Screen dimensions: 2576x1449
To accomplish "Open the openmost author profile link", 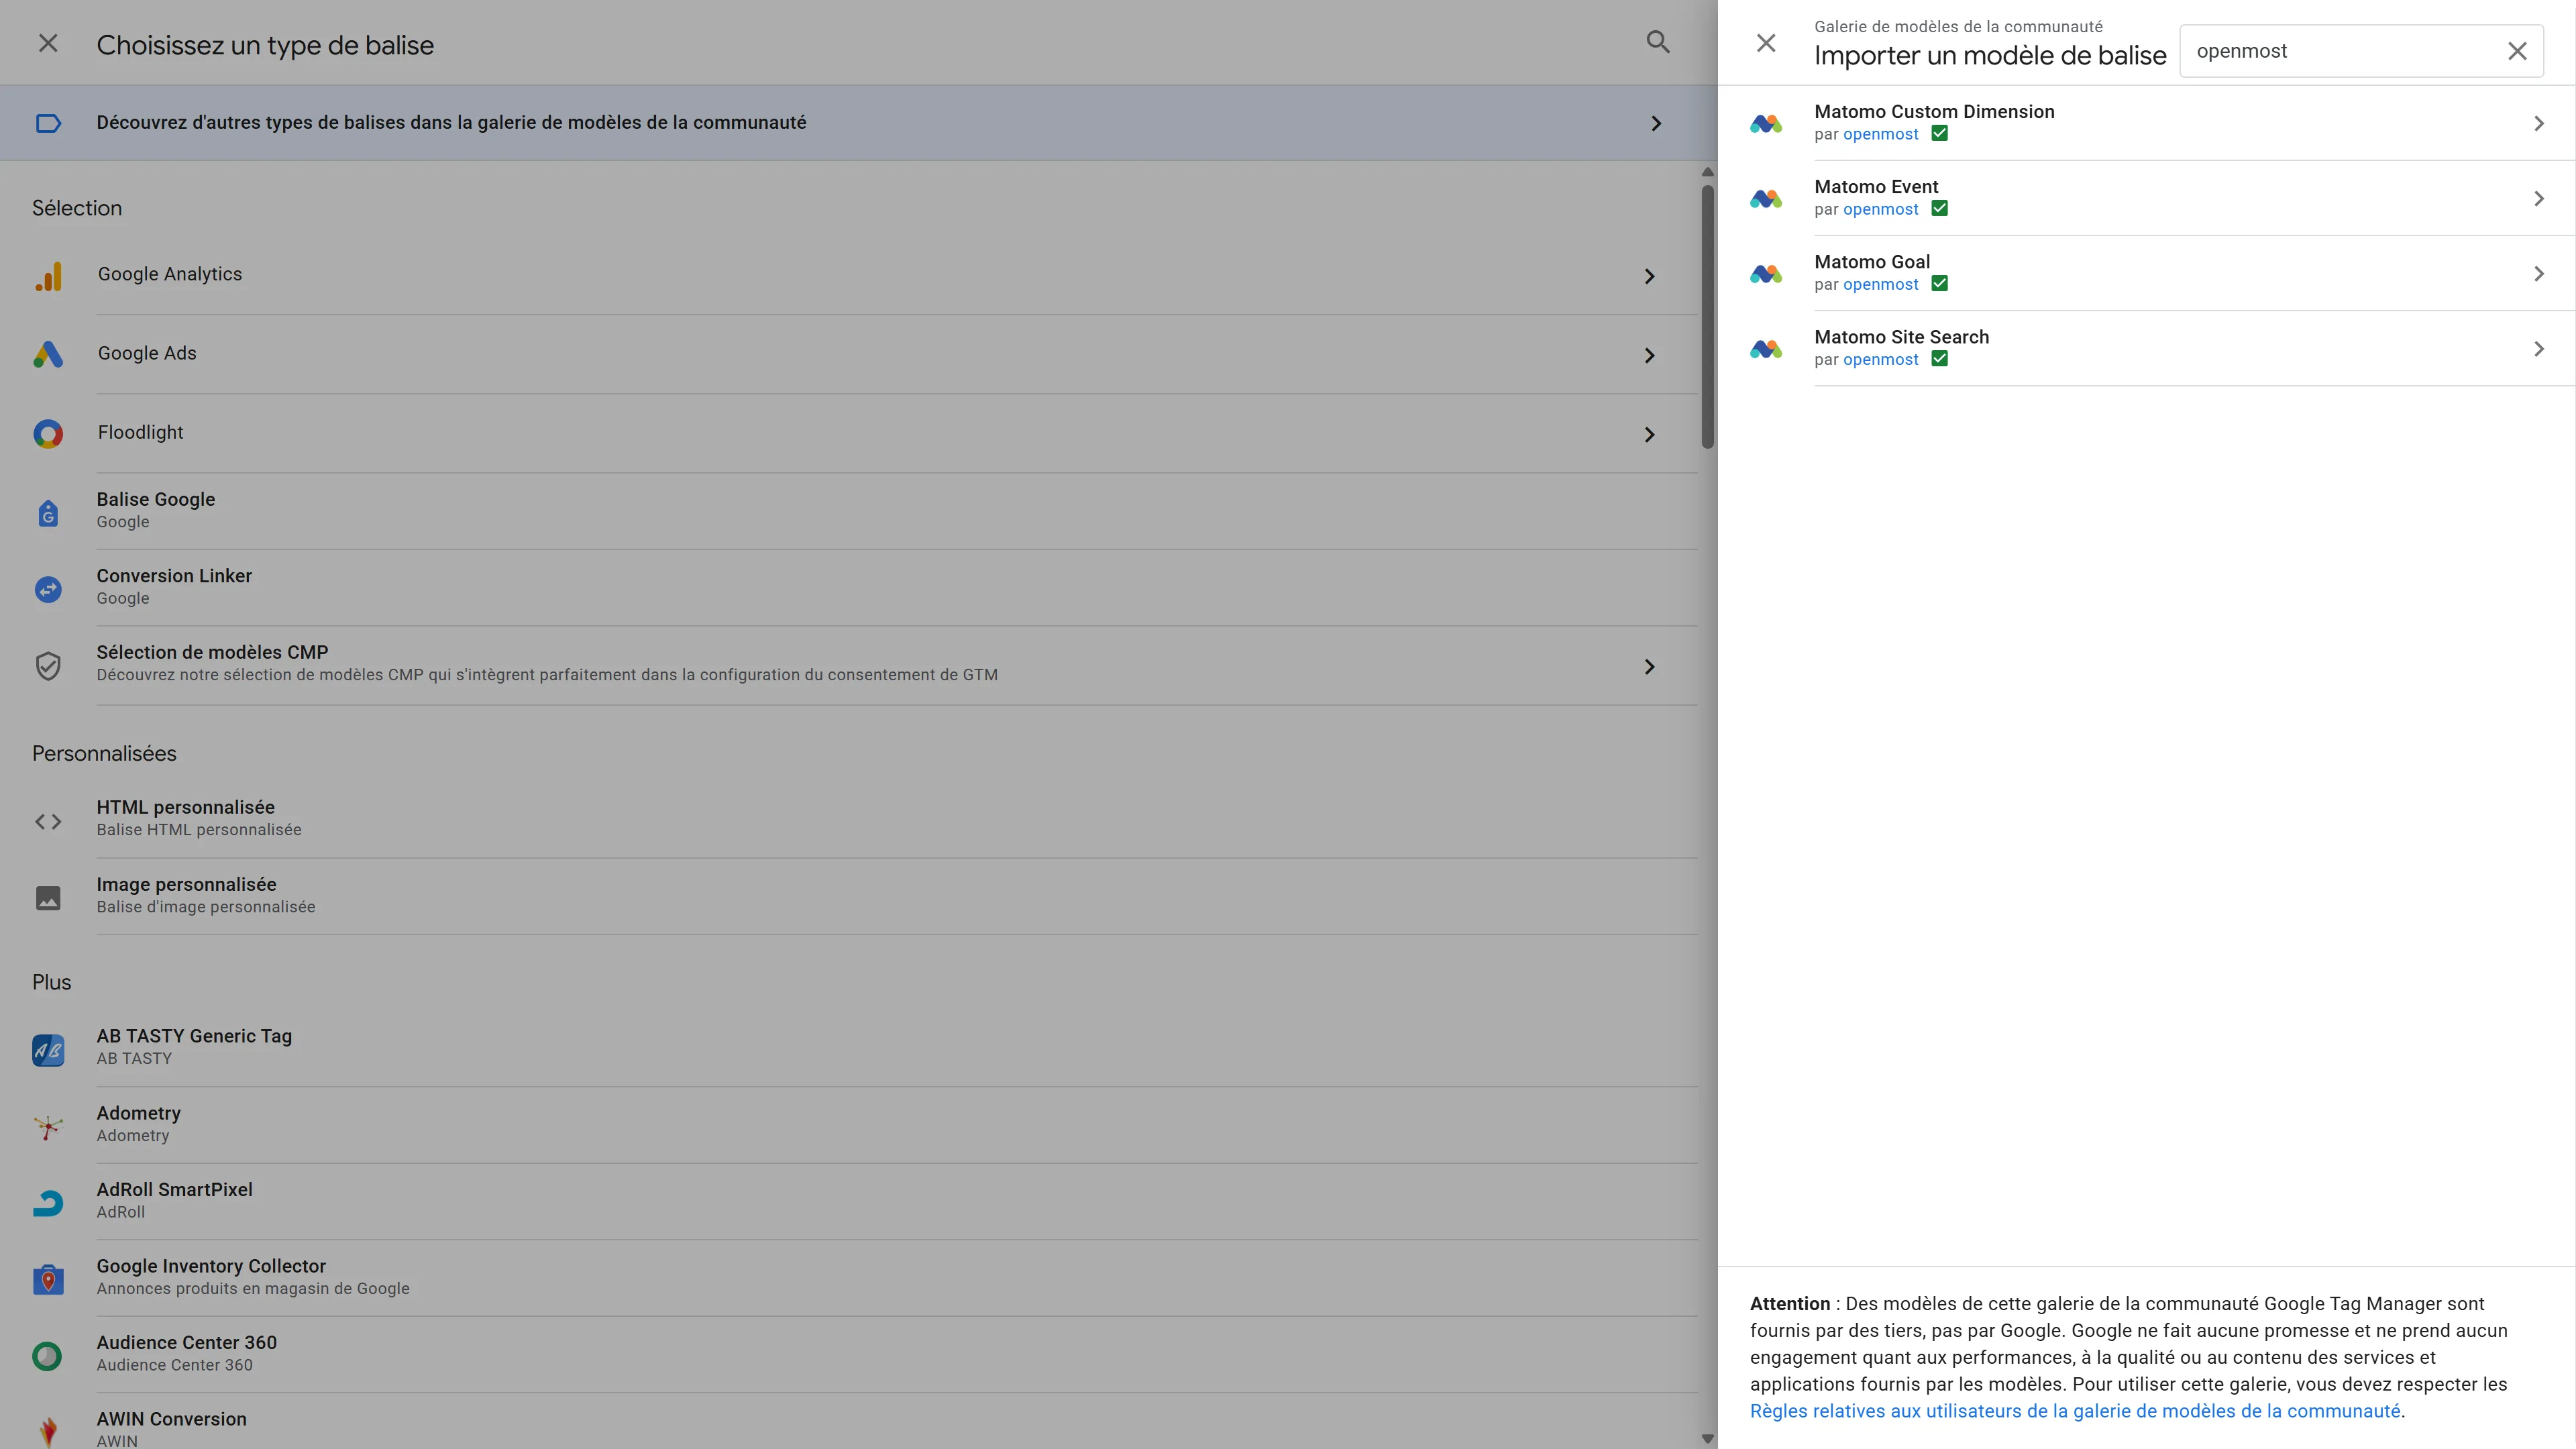I will 1880,134.
